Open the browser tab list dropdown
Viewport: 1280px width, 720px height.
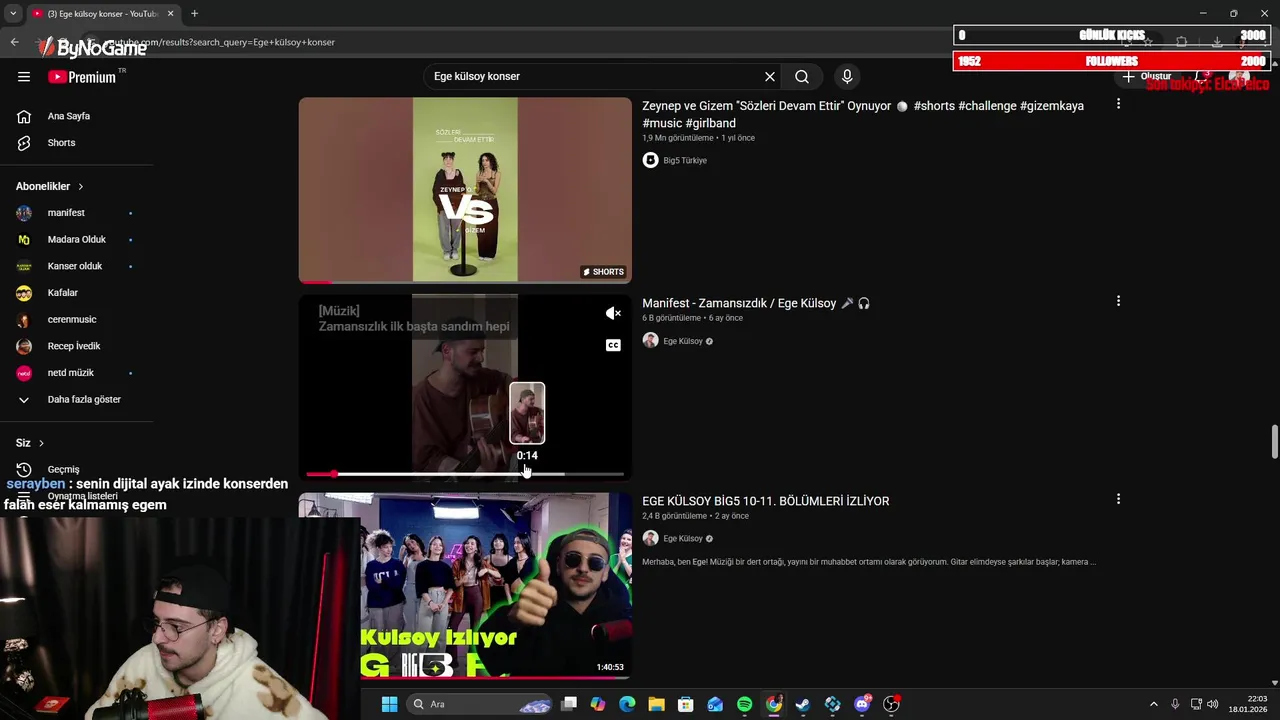click(12, 13)
